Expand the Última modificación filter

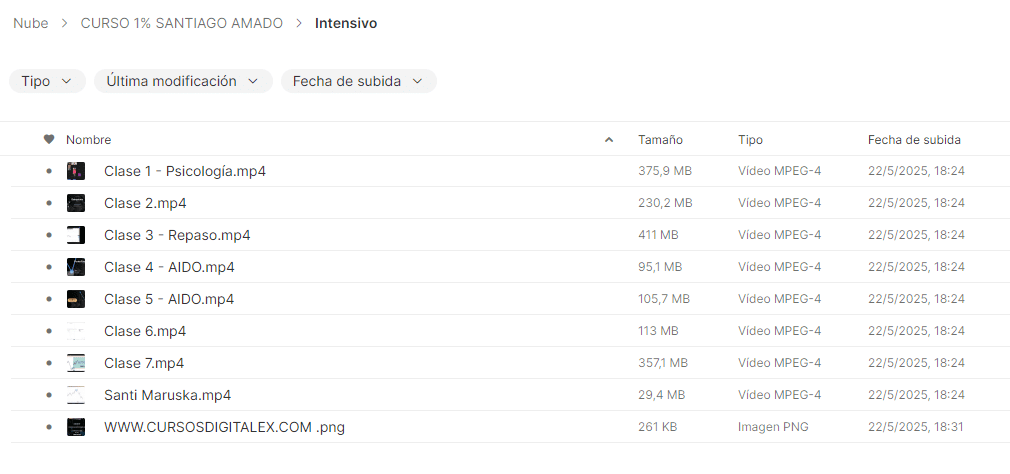click(183, 81)
